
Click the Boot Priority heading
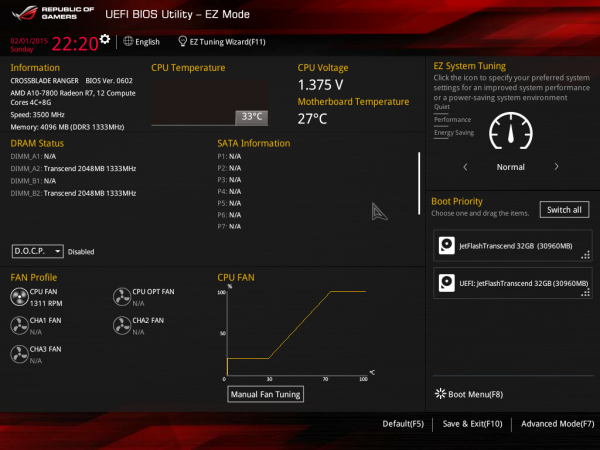coord(457,201)
